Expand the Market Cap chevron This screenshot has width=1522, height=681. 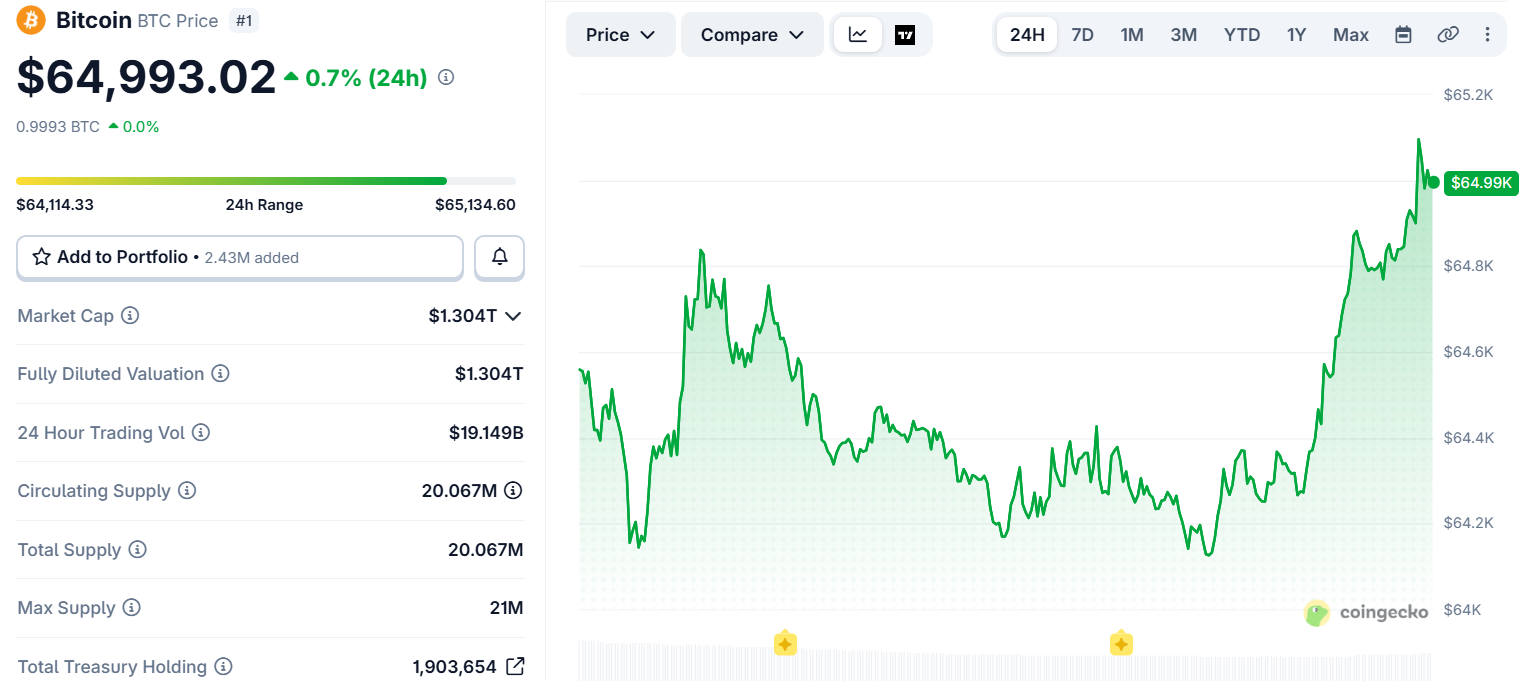[513, 316]
